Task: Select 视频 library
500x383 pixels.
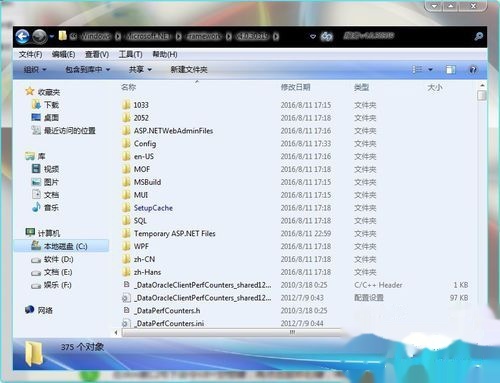Action: [51, 169]
